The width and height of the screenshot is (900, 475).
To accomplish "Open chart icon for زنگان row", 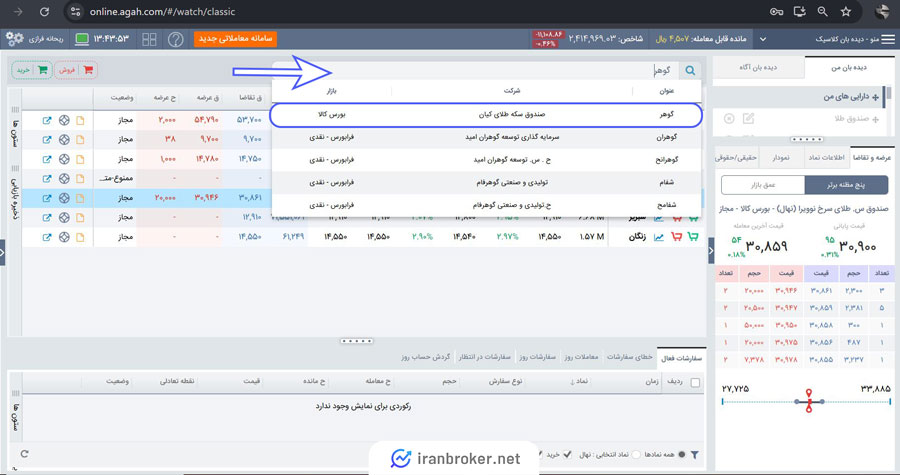I will point(658,236).
